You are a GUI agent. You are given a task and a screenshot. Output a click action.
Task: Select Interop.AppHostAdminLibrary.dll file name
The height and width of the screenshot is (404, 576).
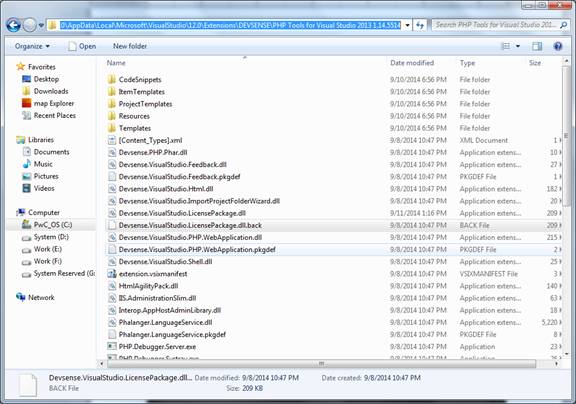[170, 310]
